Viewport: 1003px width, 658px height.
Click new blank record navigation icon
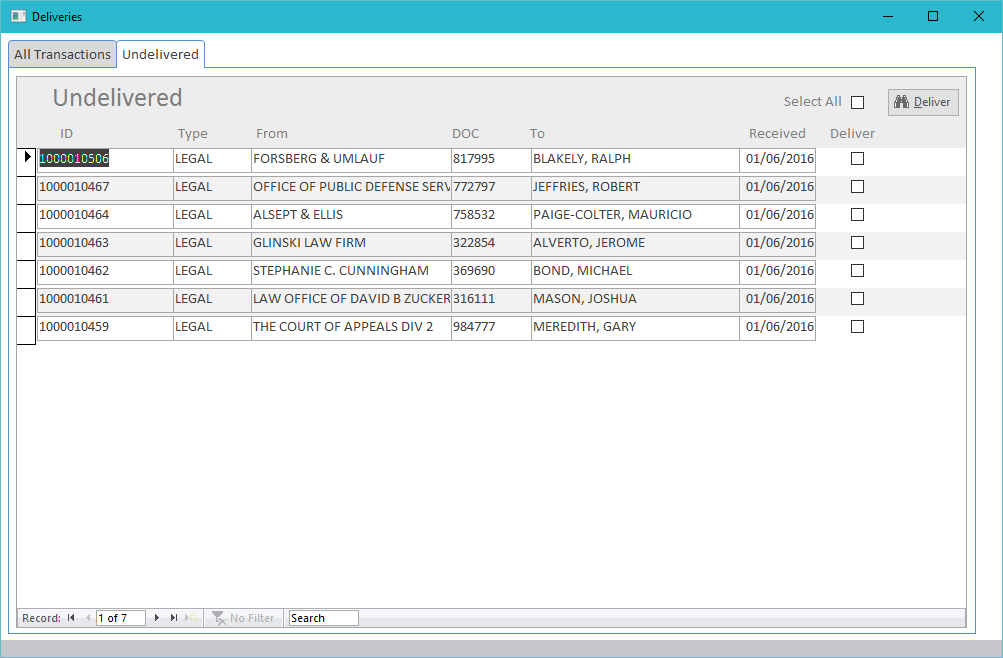191,618
